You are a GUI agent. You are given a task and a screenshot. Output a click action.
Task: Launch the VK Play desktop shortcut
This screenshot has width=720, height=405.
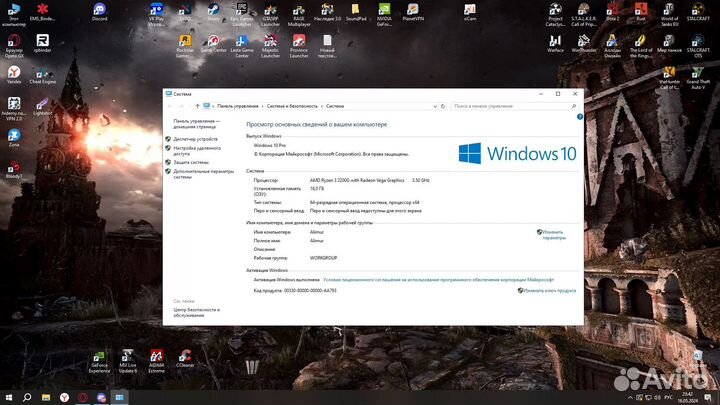157,14
